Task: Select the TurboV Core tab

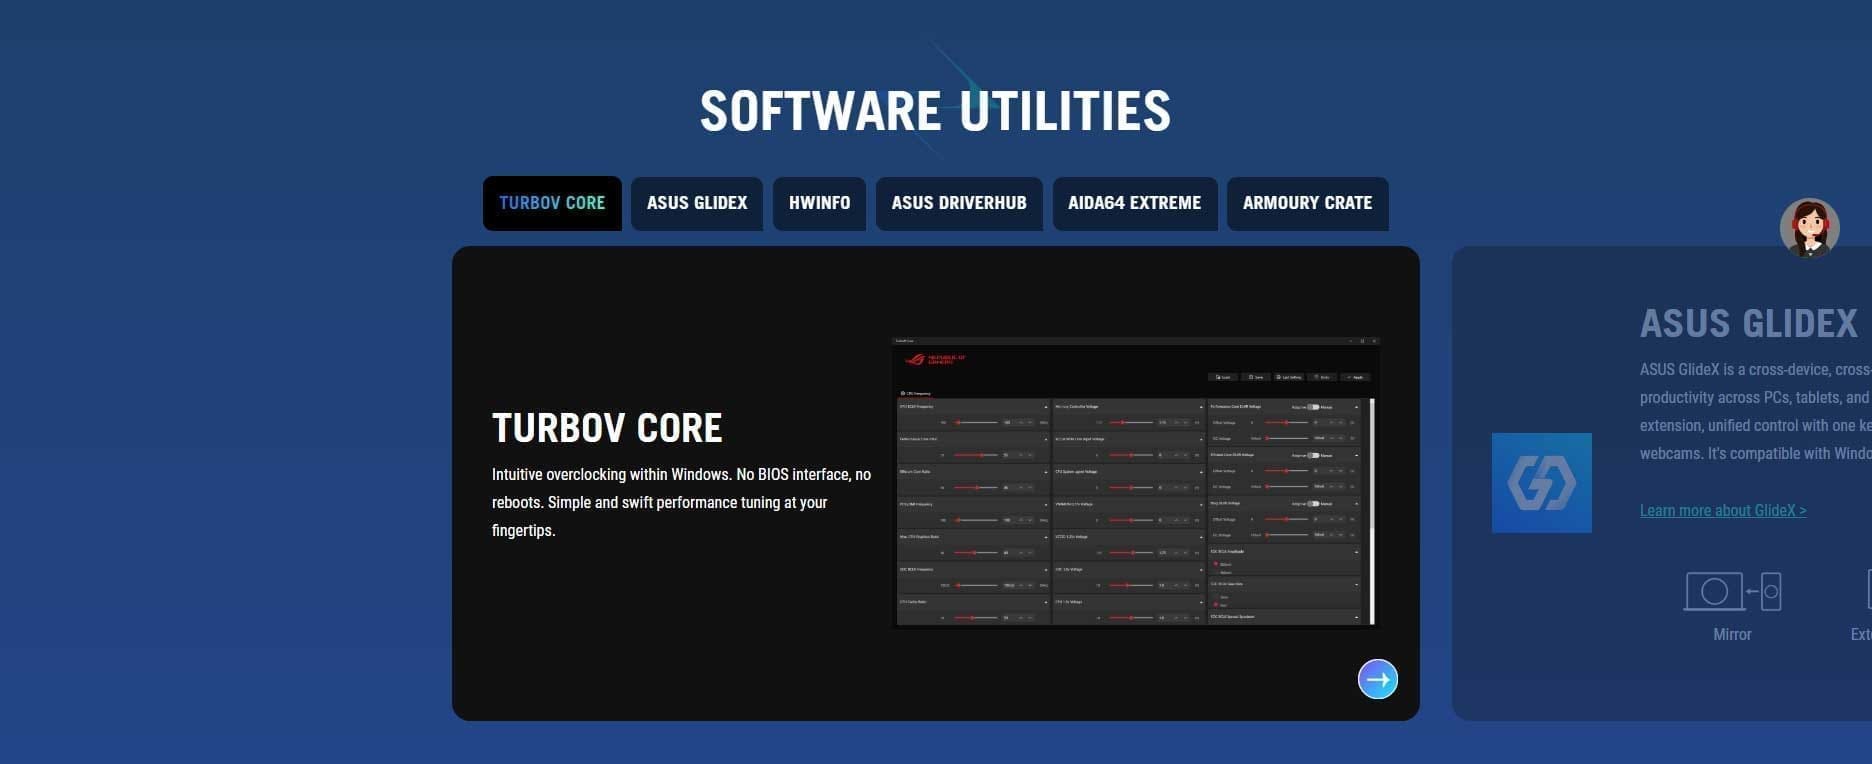Action: pos(552,203)
